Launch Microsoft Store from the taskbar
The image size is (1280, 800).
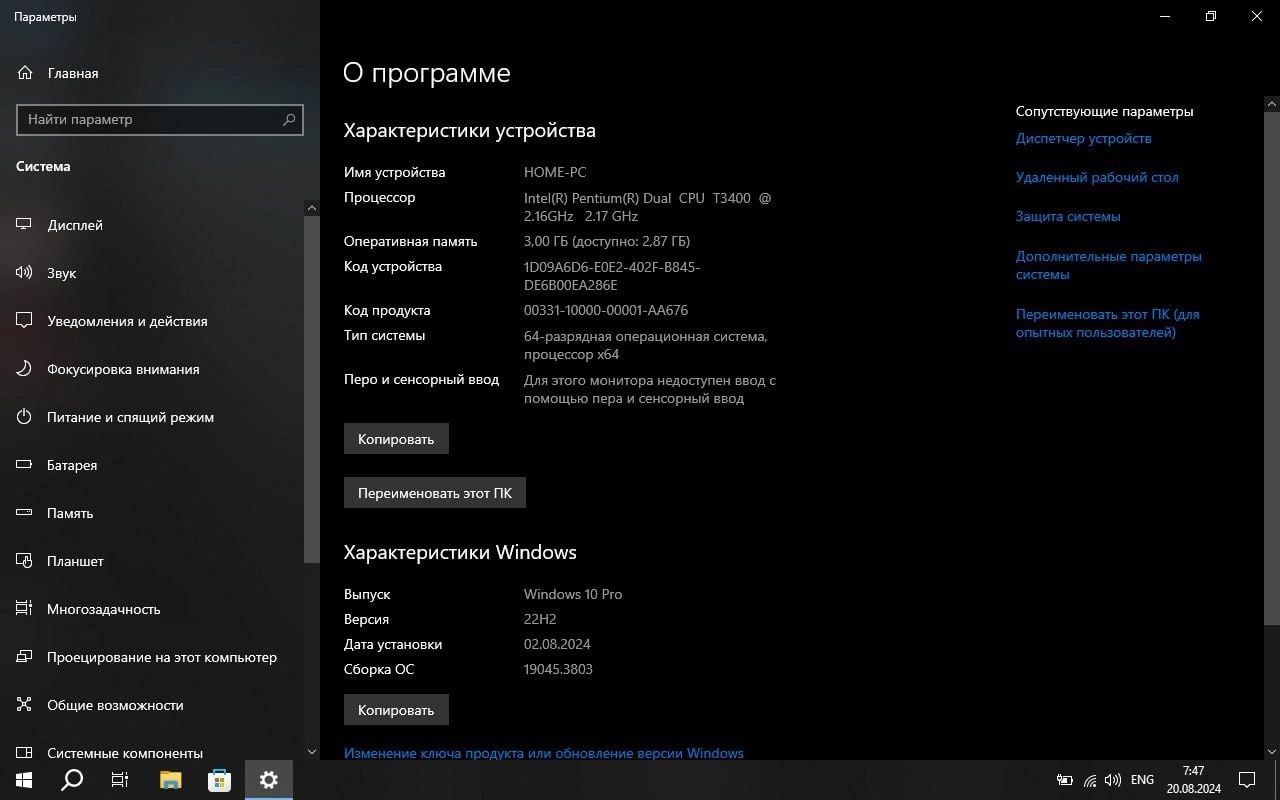pos(219,780)
